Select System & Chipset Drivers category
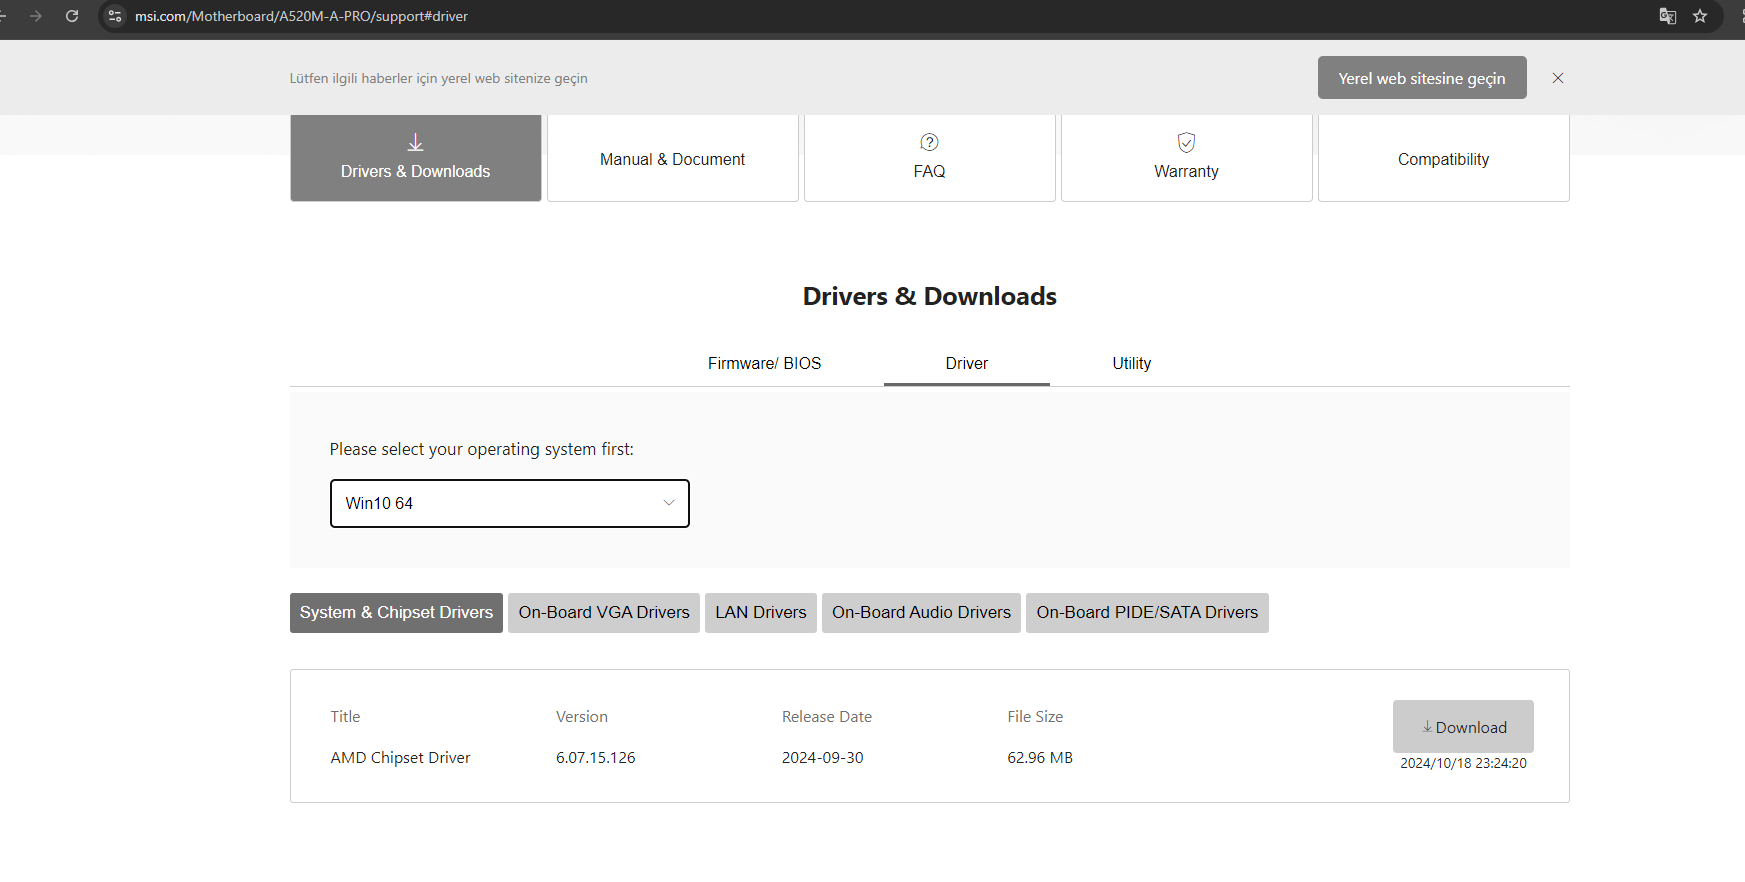 pos(396,613)
